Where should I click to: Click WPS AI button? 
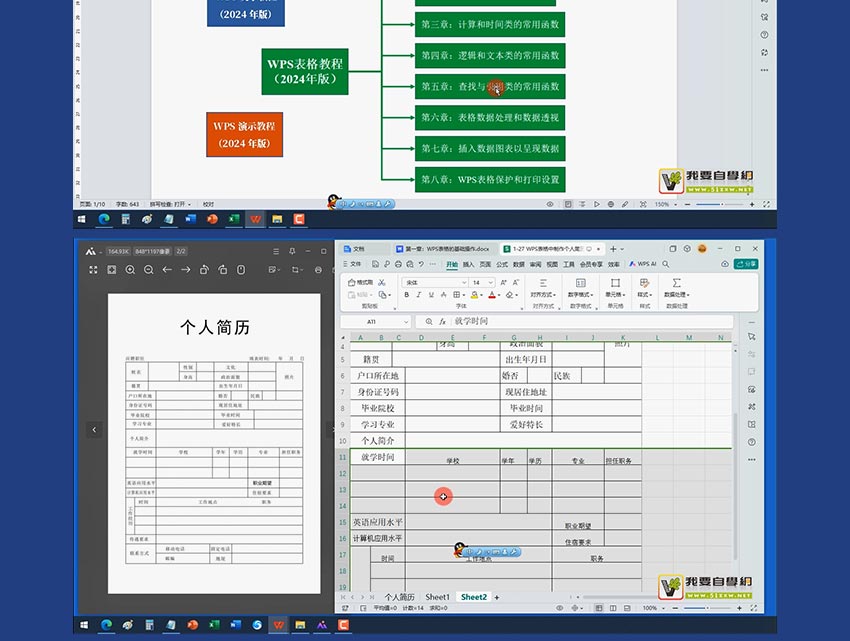coord(642,264)
